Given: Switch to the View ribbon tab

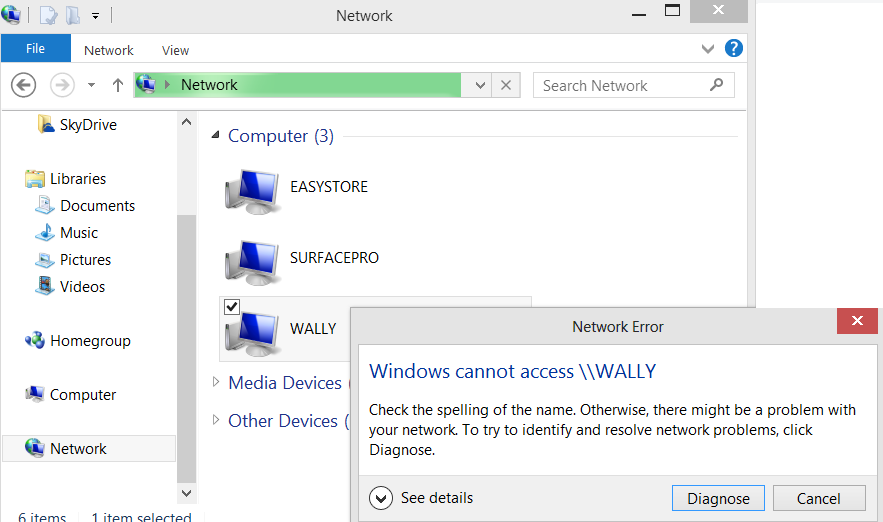Looking at the screenshot, I should click(x=175, y=50).
